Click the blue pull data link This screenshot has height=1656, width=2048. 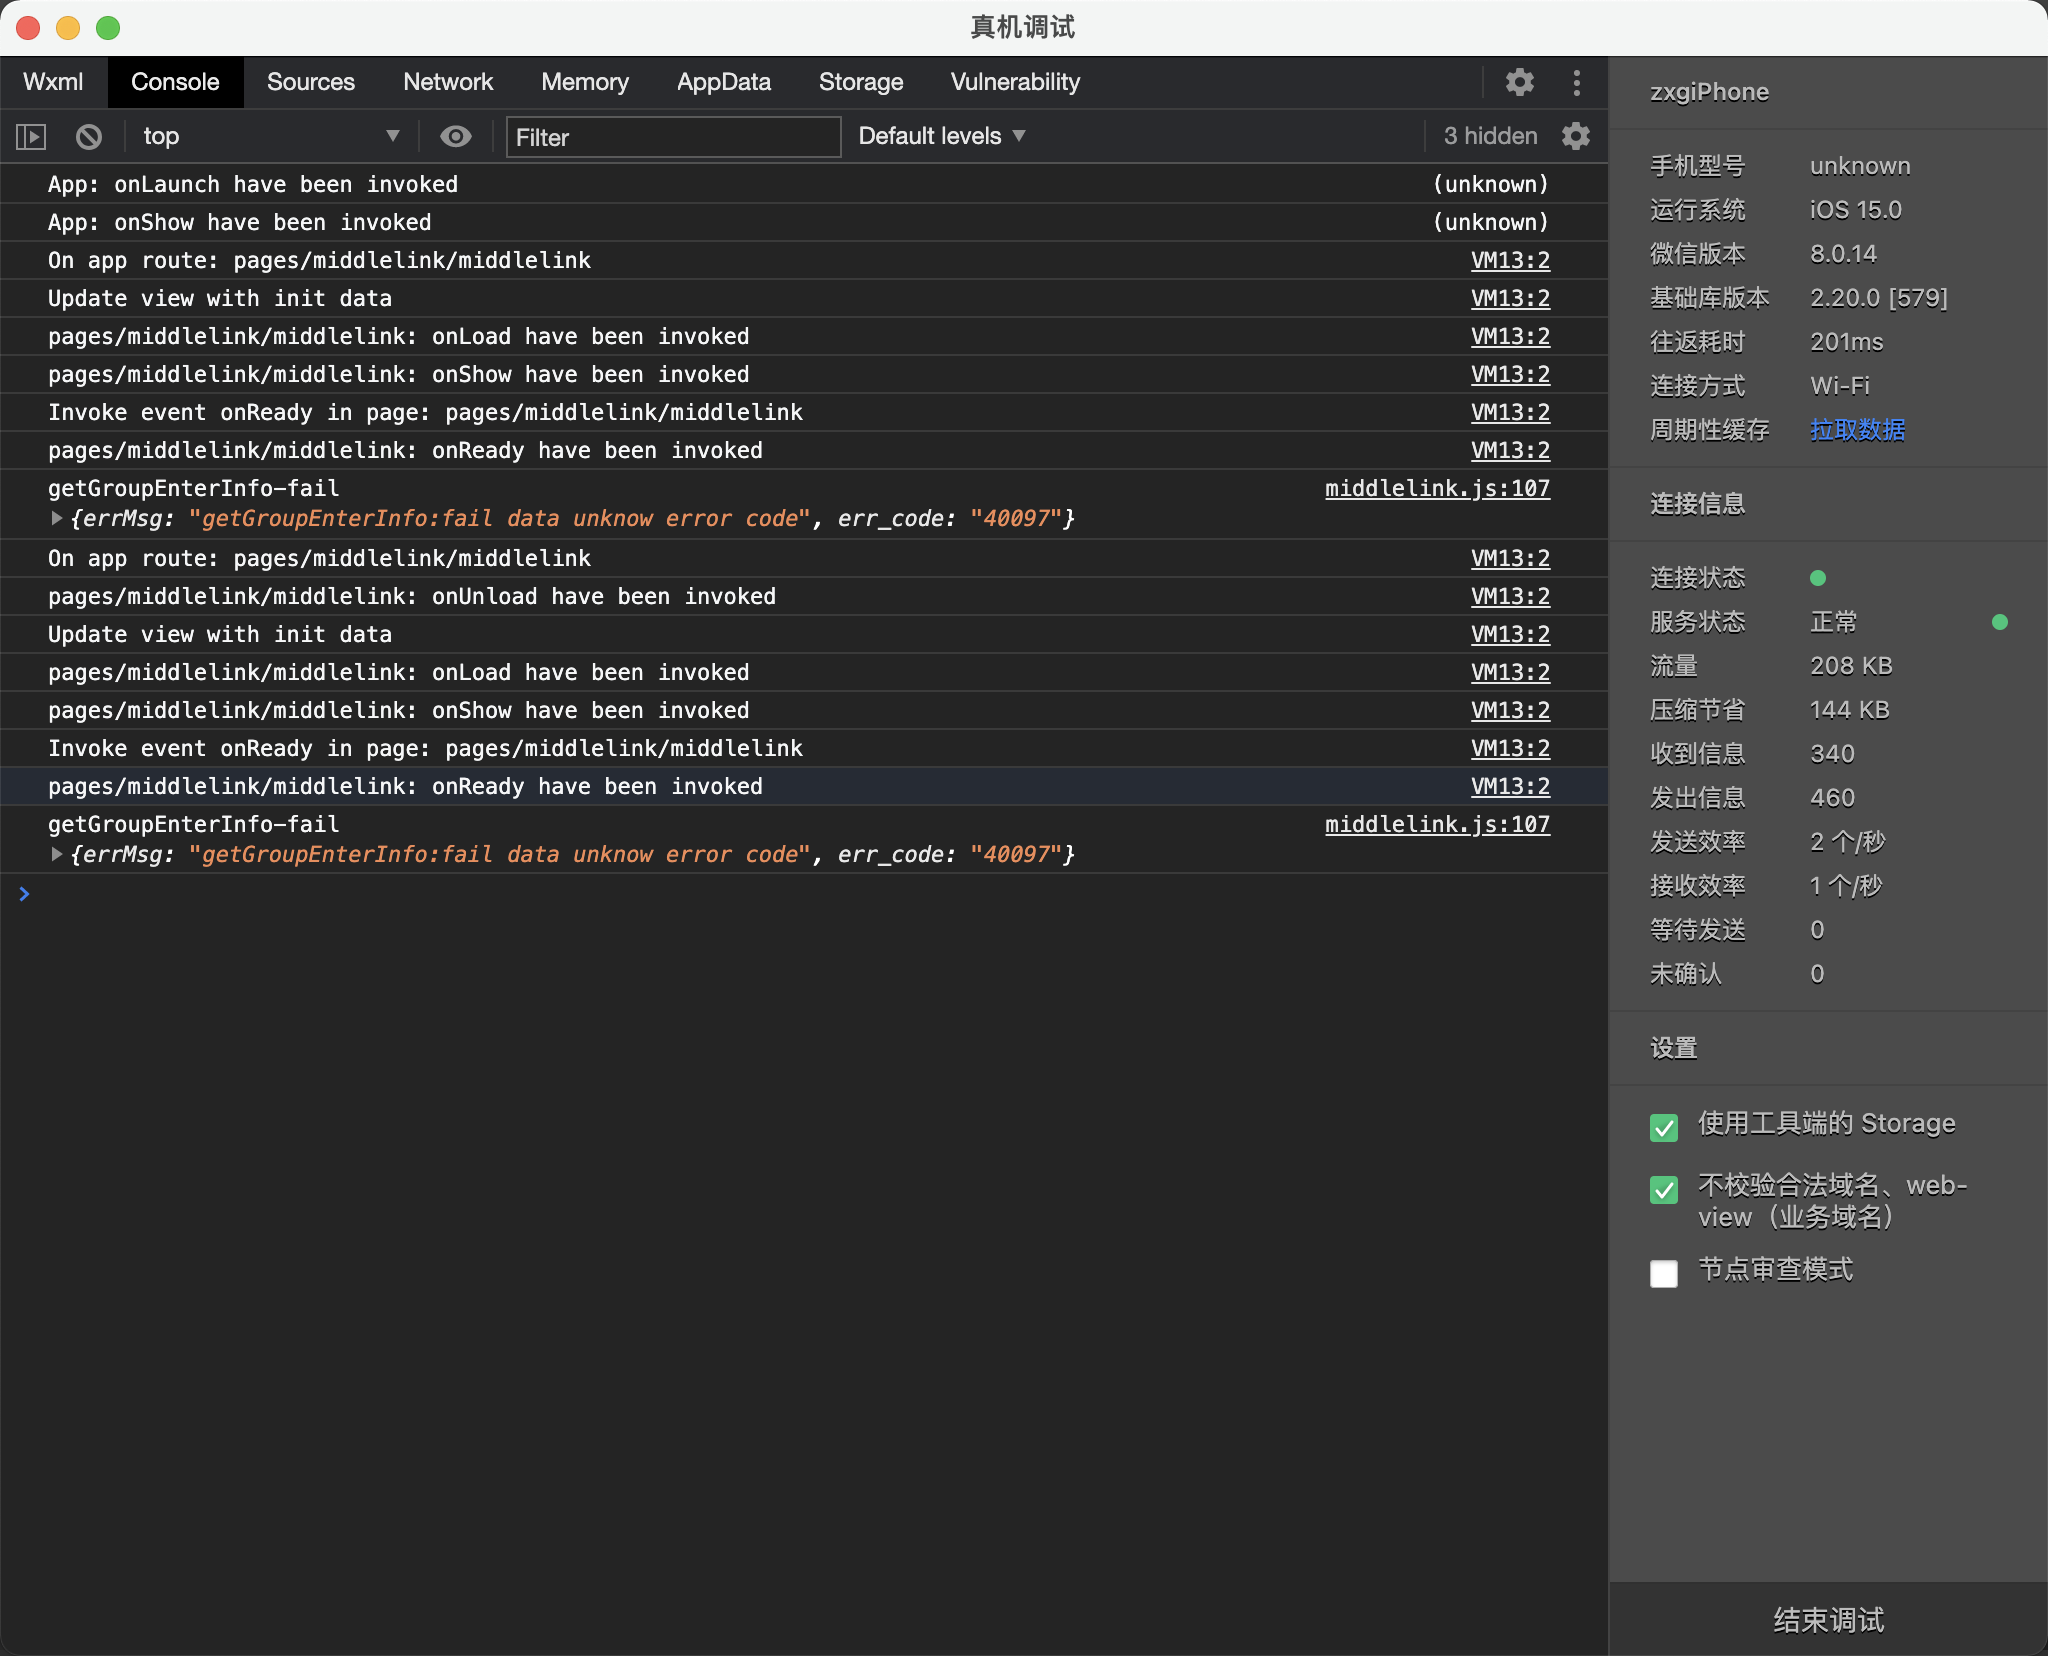(1857, 430)
